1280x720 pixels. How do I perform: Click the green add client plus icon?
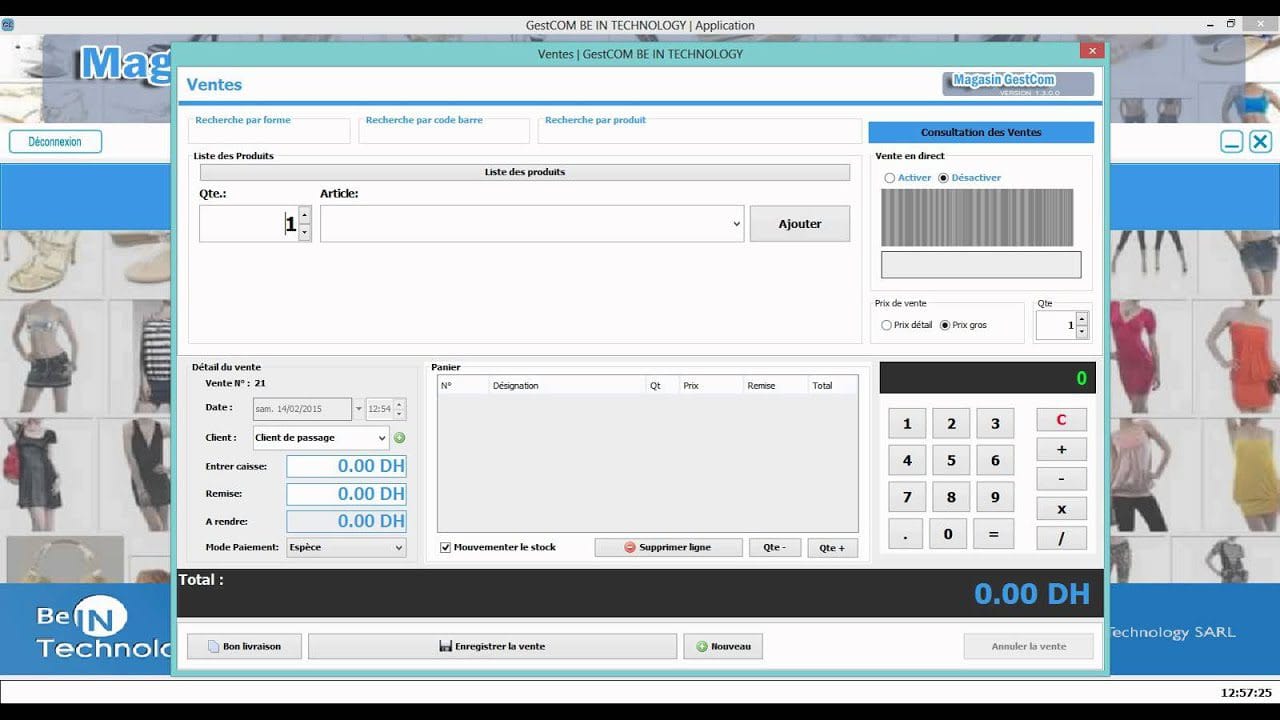400,438
